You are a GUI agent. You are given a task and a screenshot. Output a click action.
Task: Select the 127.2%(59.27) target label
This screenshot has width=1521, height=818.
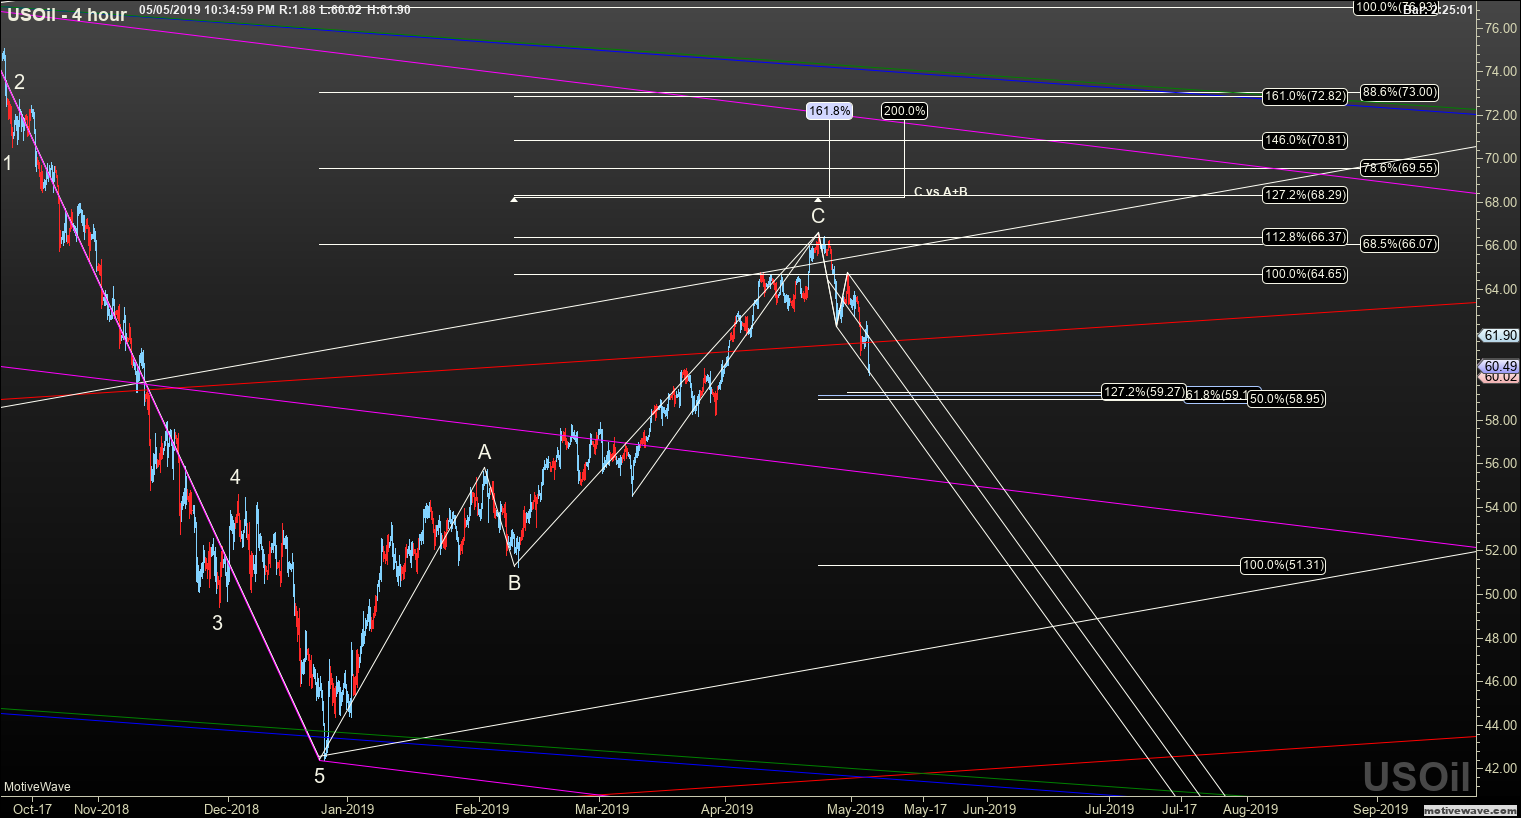[x=1144, y=392]
